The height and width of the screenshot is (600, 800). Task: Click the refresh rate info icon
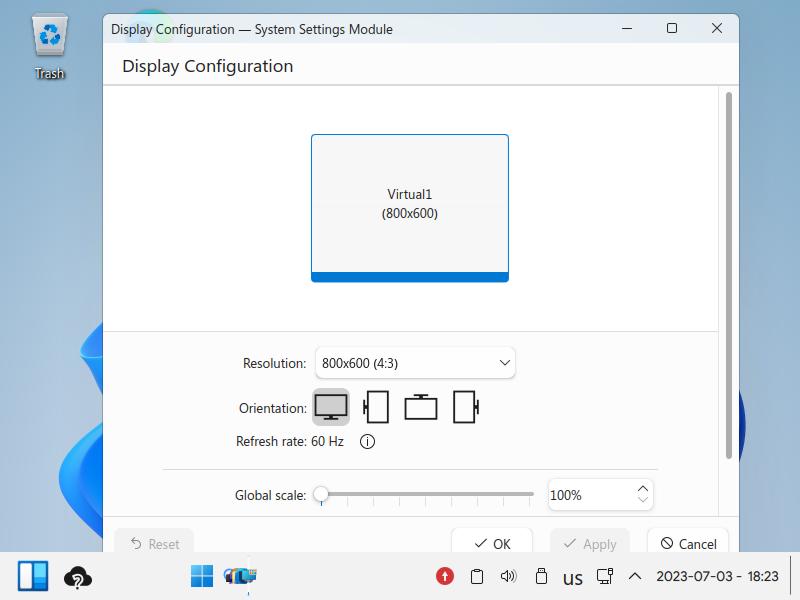click(367, 441)
